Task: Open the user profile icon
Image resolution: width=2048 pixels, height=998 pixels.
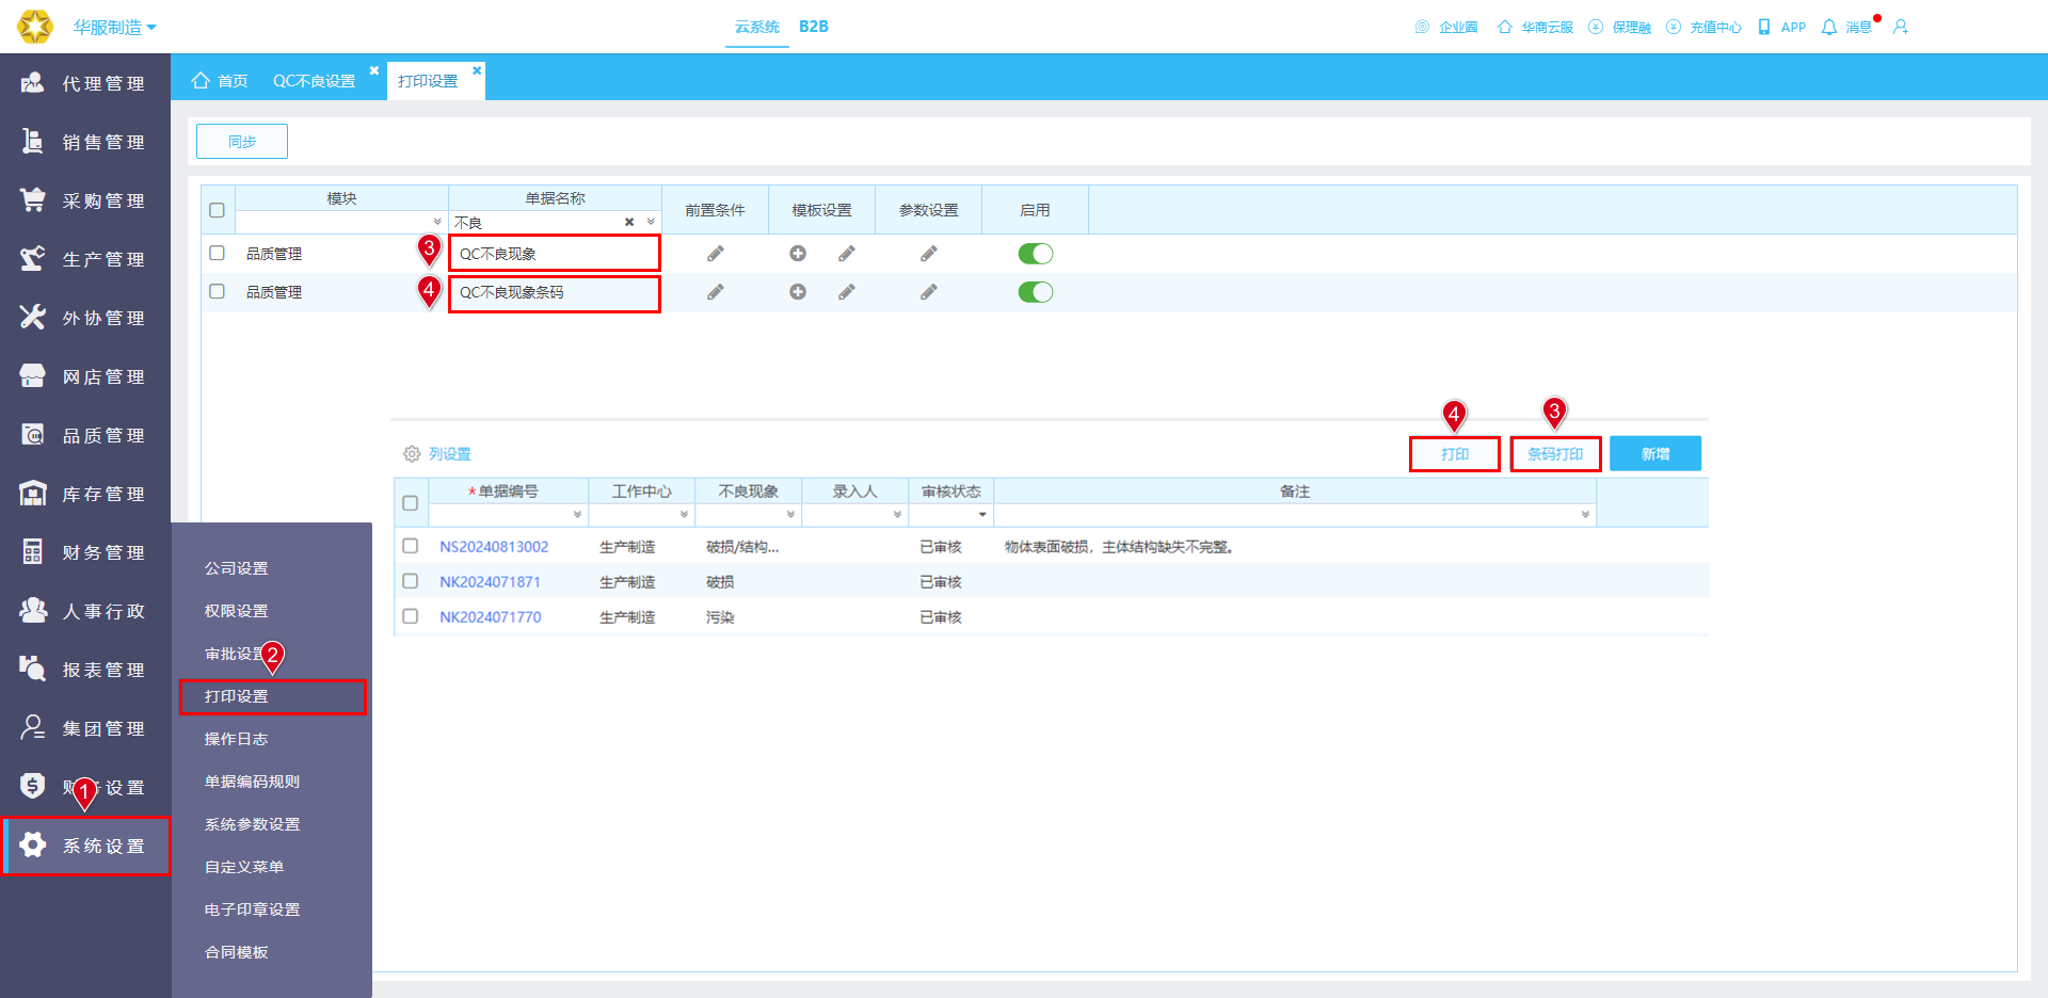Action: 1901,27
